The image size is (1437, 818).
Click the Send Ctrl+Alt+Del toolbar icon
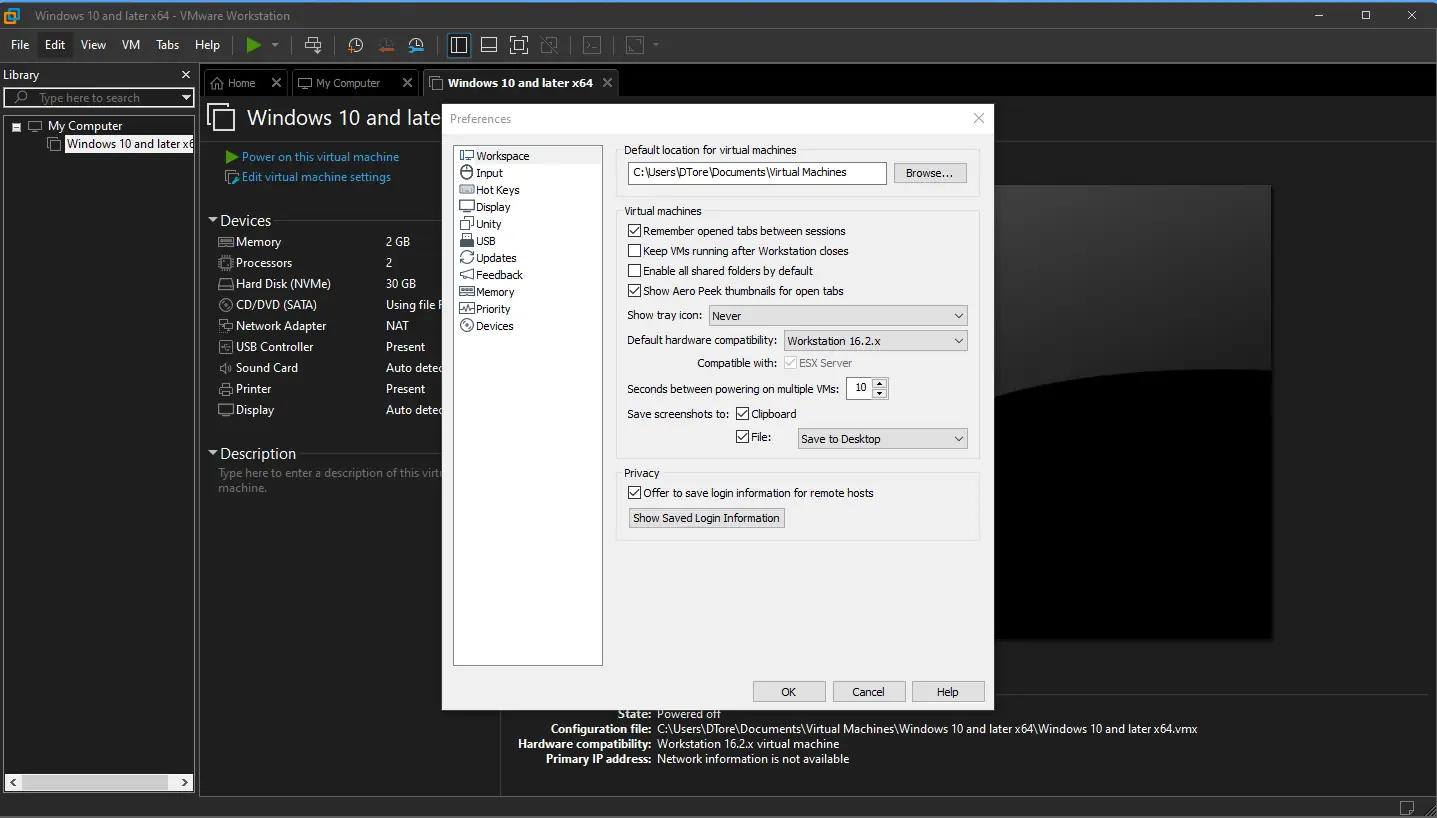coord(313,45)
